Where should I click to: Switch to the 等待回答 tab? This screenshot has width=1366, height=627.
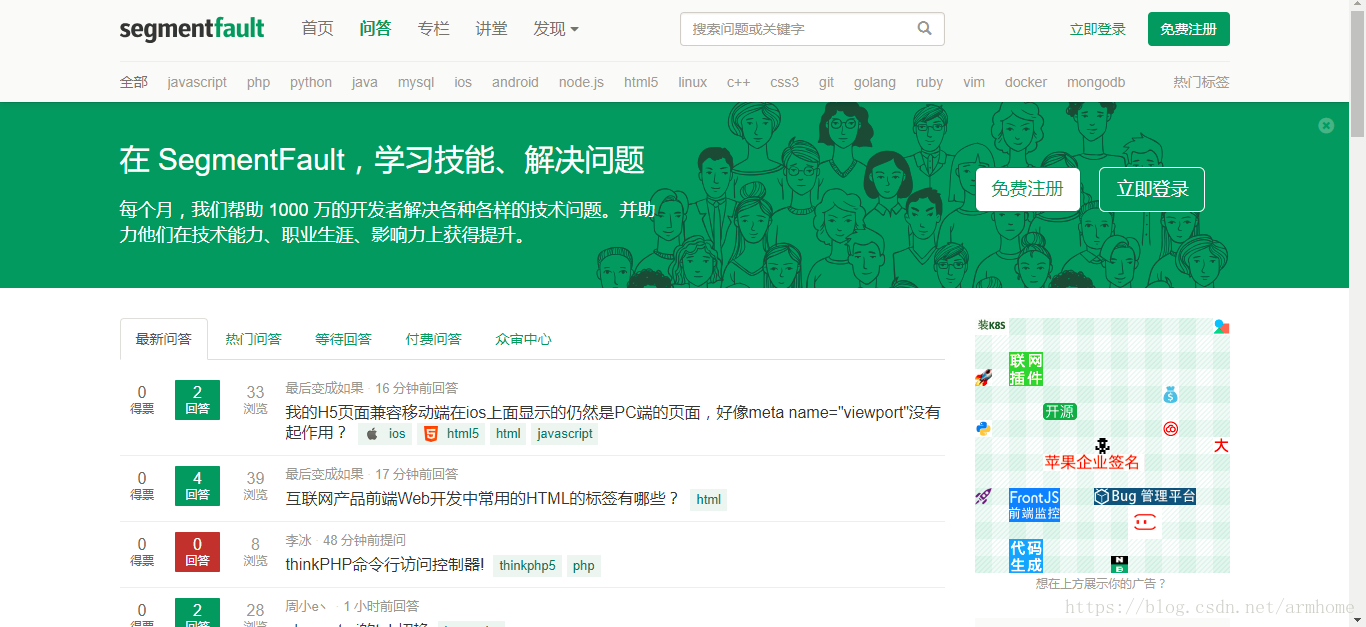coord(343,339)
